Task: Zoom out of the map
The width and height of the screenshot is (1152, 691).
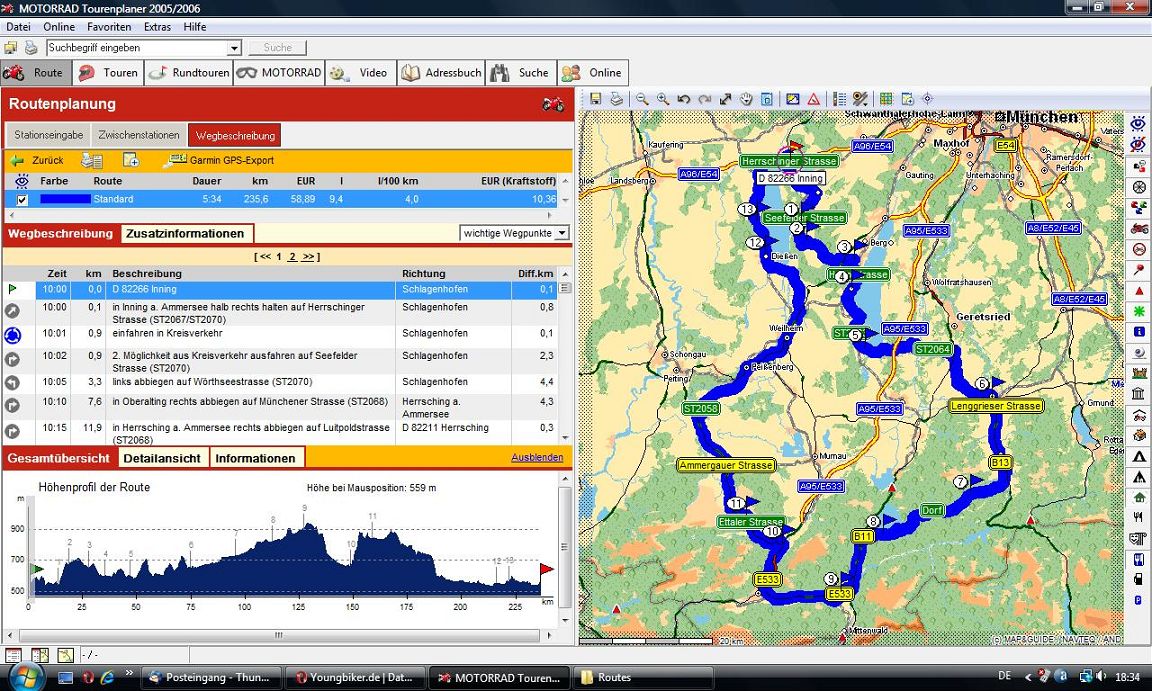Action: [642, 99]
